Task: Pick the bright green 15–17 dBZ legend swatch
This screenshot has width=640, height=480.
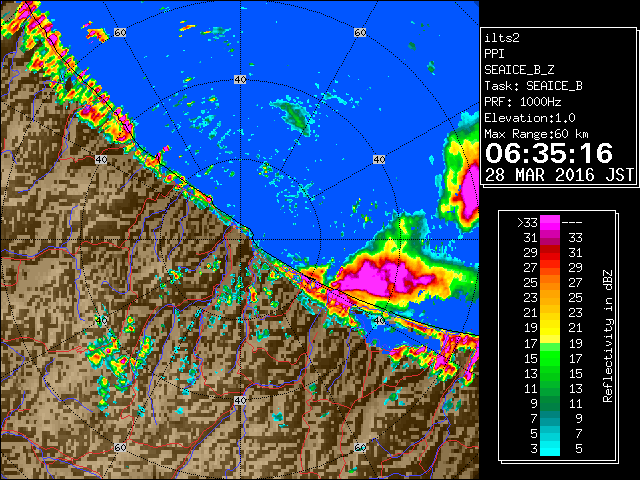Action: [x=550, y=358]
